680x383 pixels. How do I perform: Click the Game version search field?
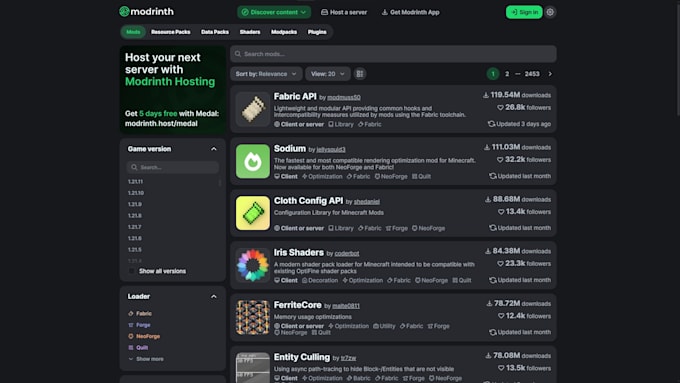pyautogui.click(x=173, y=167)
